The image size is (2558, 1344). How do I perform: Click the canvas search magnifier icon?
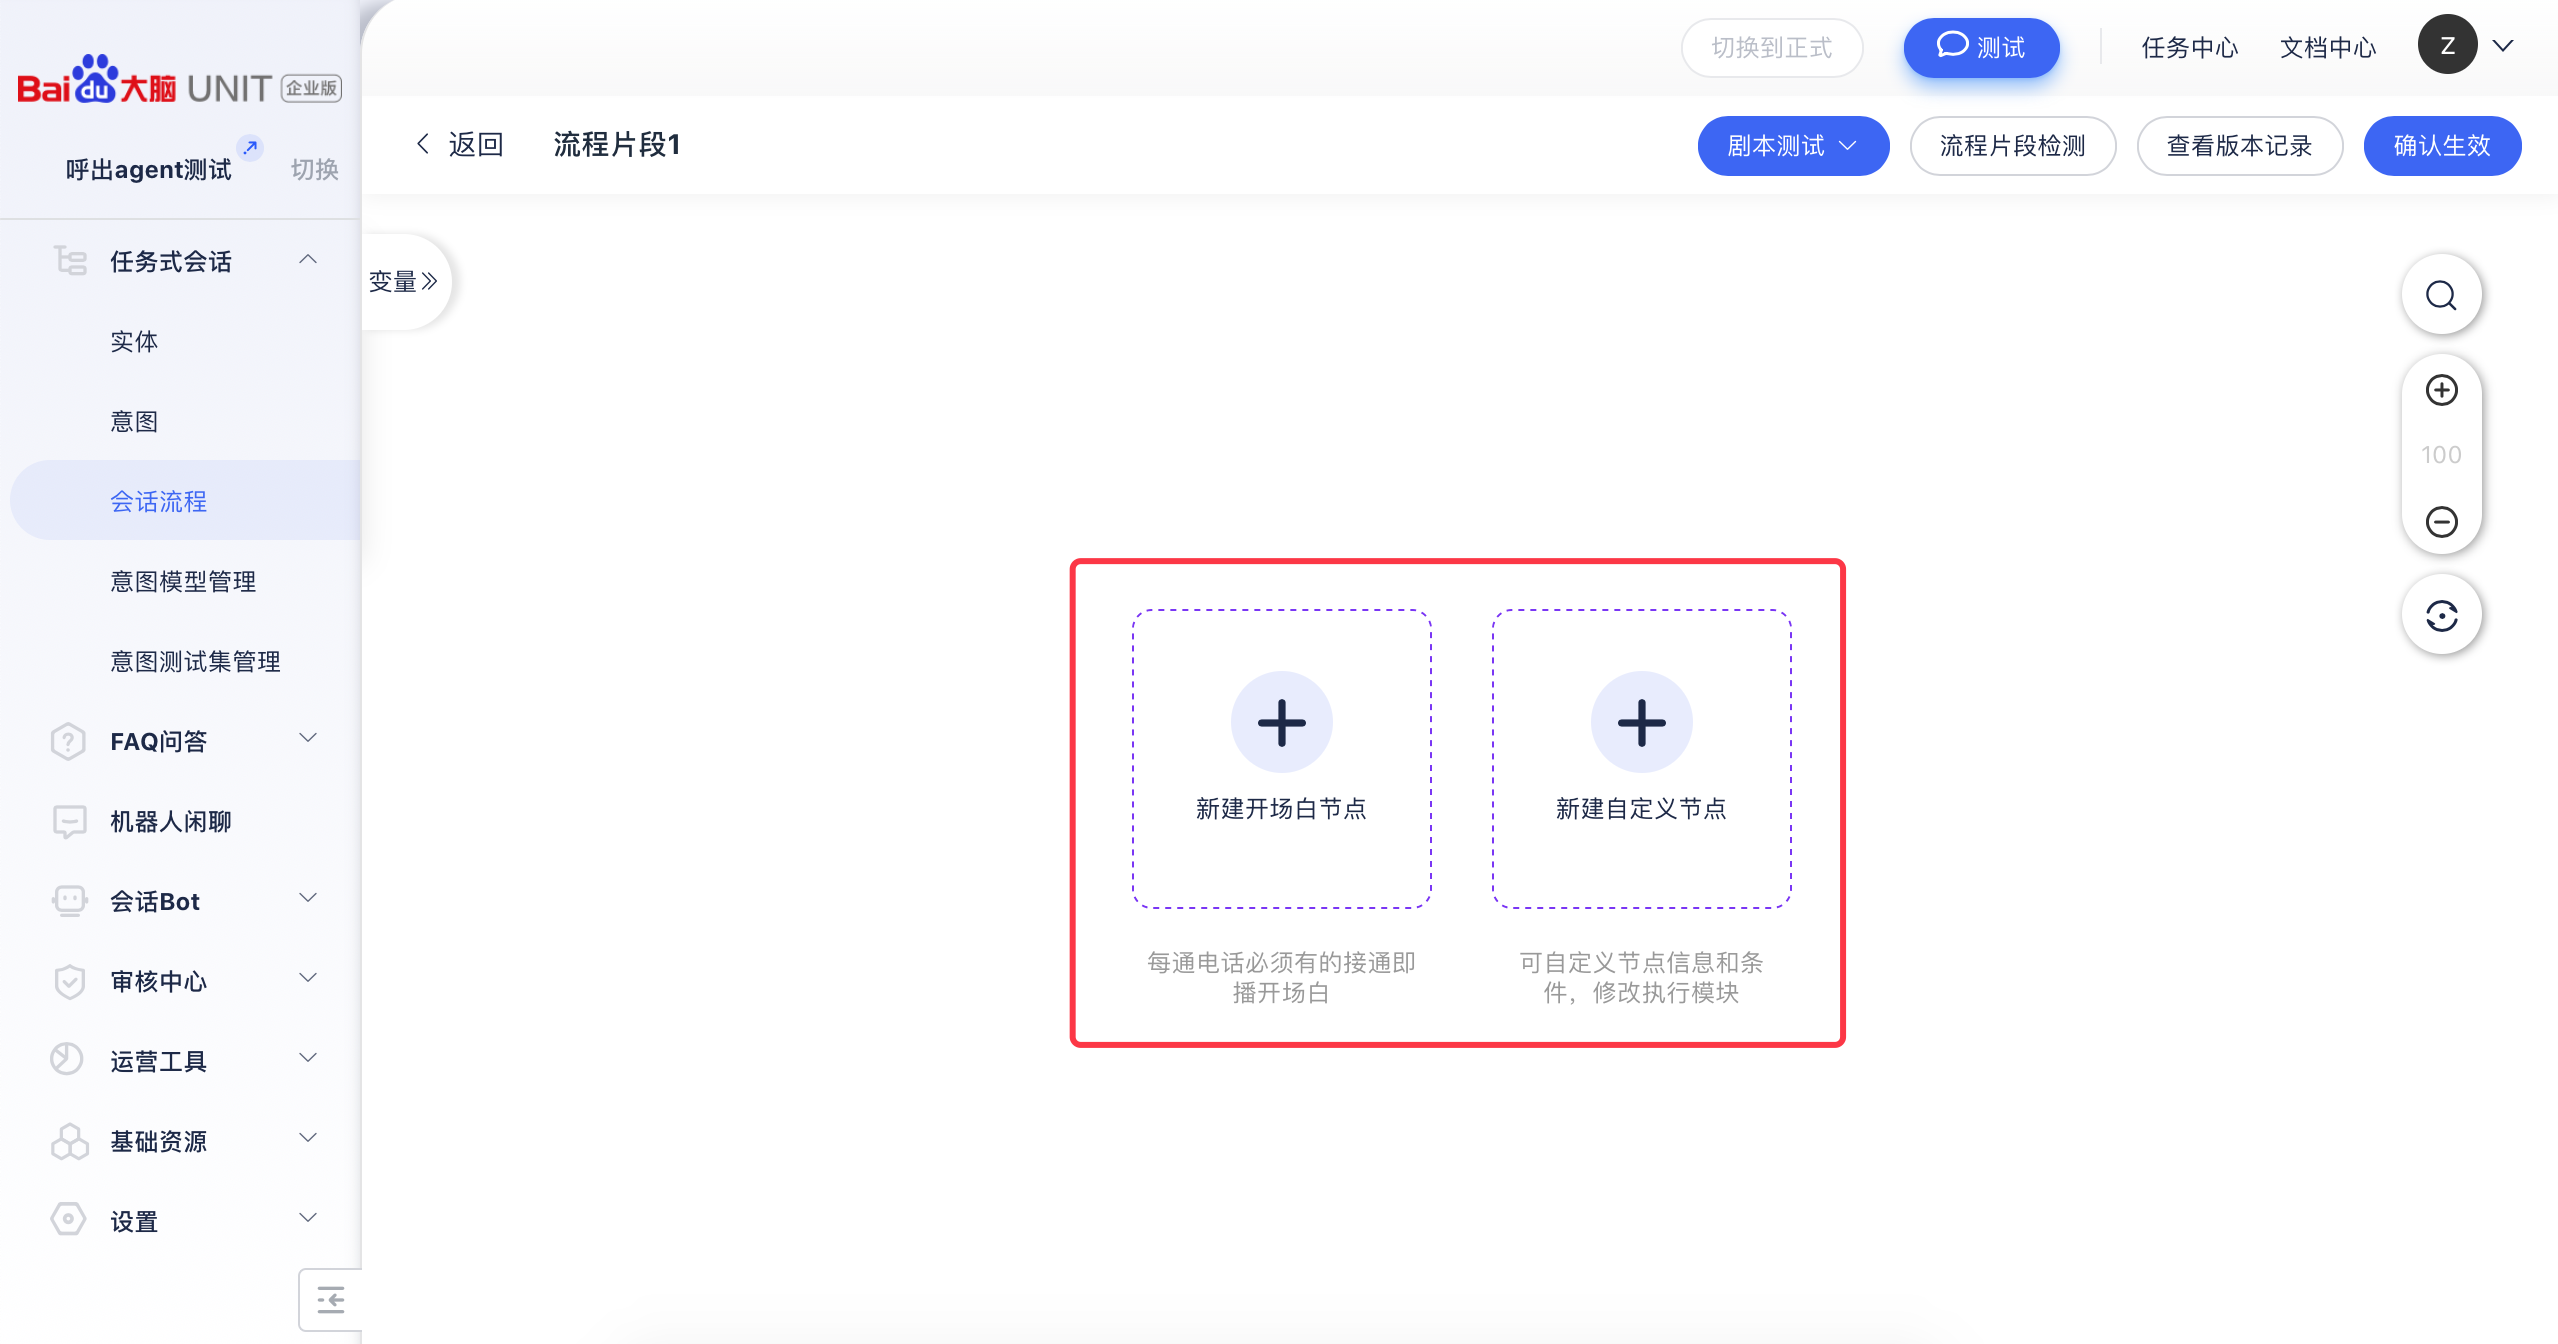[2441, 295]
